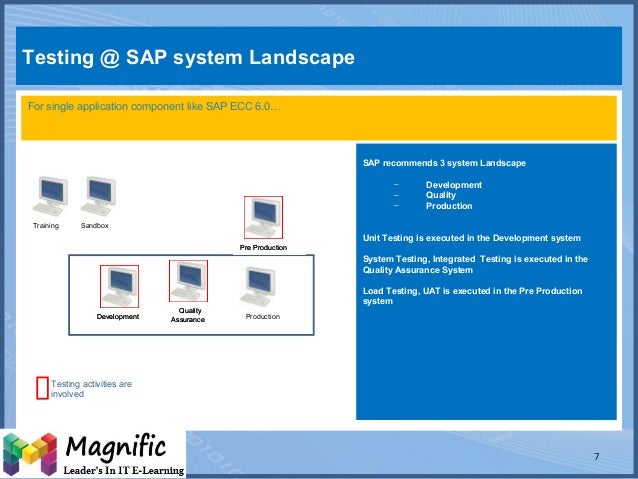Select the Pre Production computer icon
Image resolution: width=638 pixels, height=479 pixels.
[263, 218]
